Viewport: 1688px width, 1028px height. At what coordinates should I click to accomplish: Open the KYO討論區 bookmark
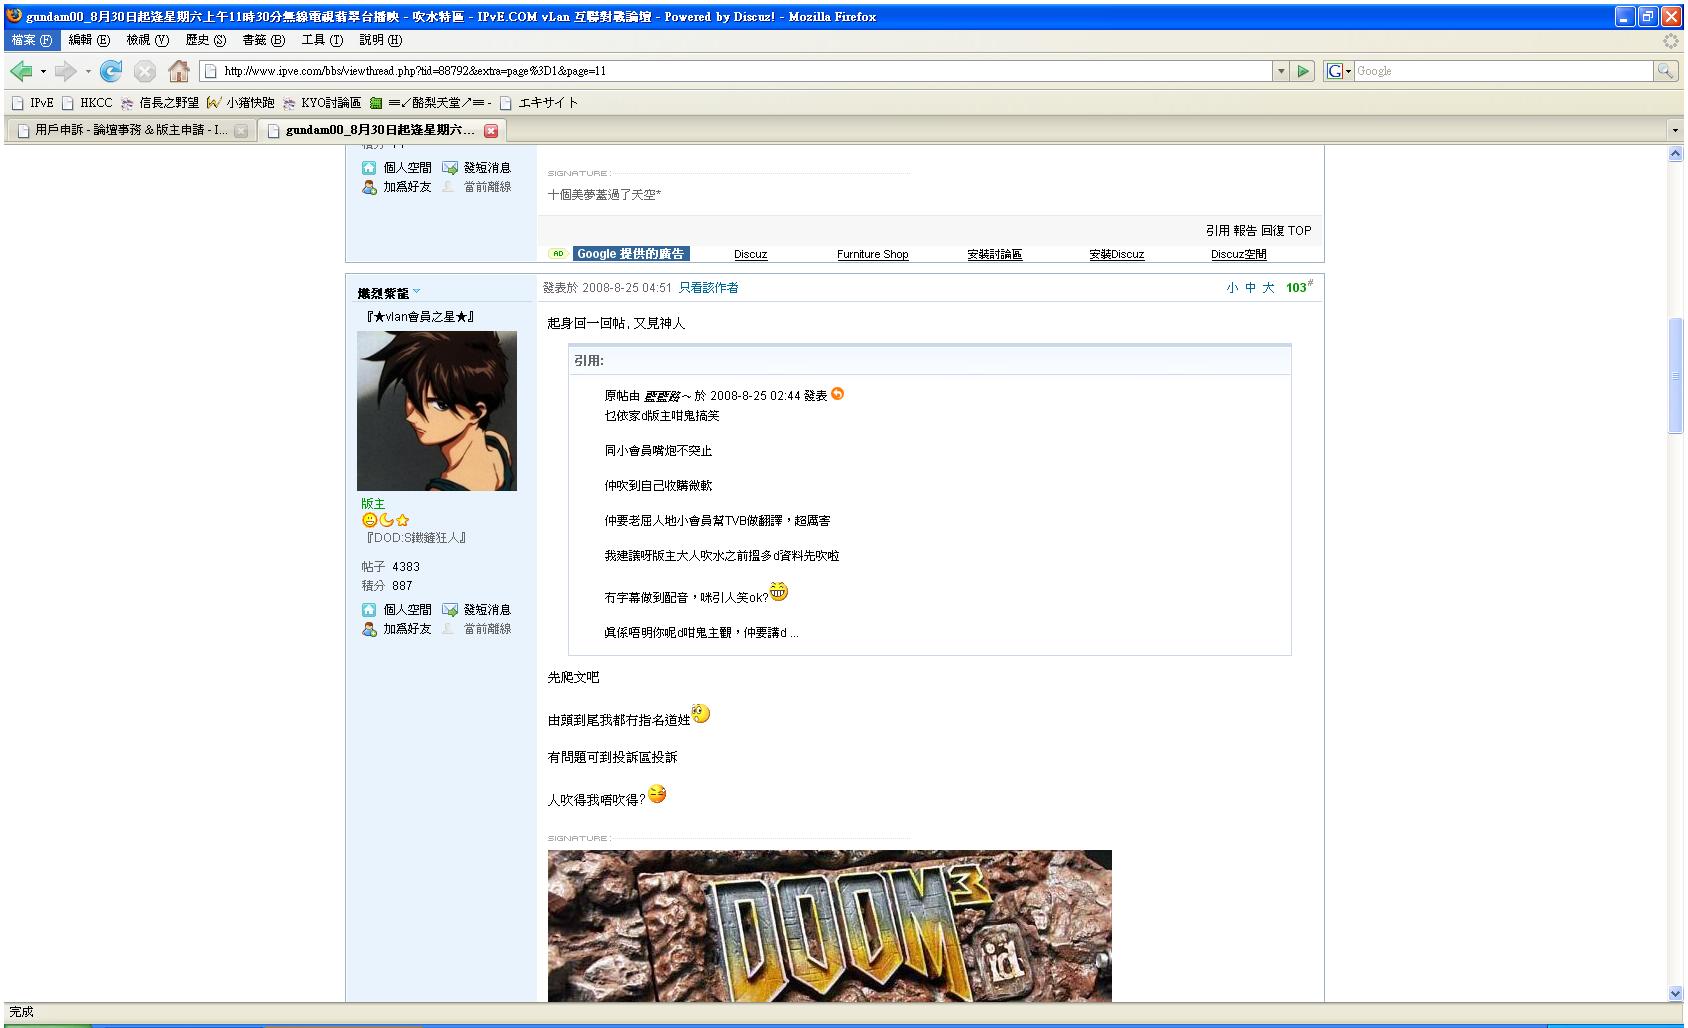click(321, 102)
